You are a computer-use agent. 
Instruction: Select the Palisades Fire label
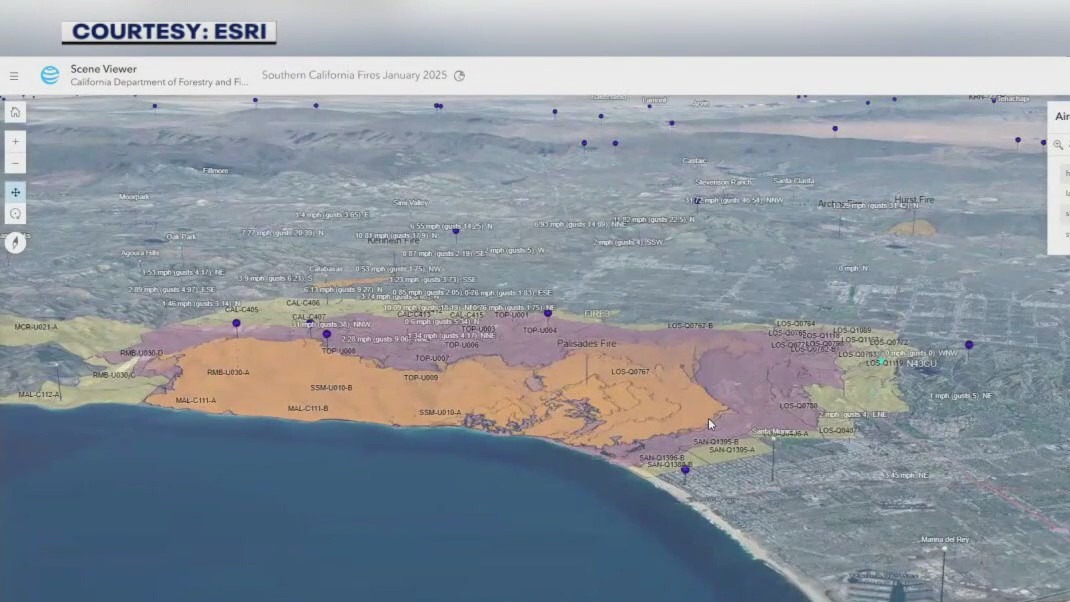(x=588, y=343)
